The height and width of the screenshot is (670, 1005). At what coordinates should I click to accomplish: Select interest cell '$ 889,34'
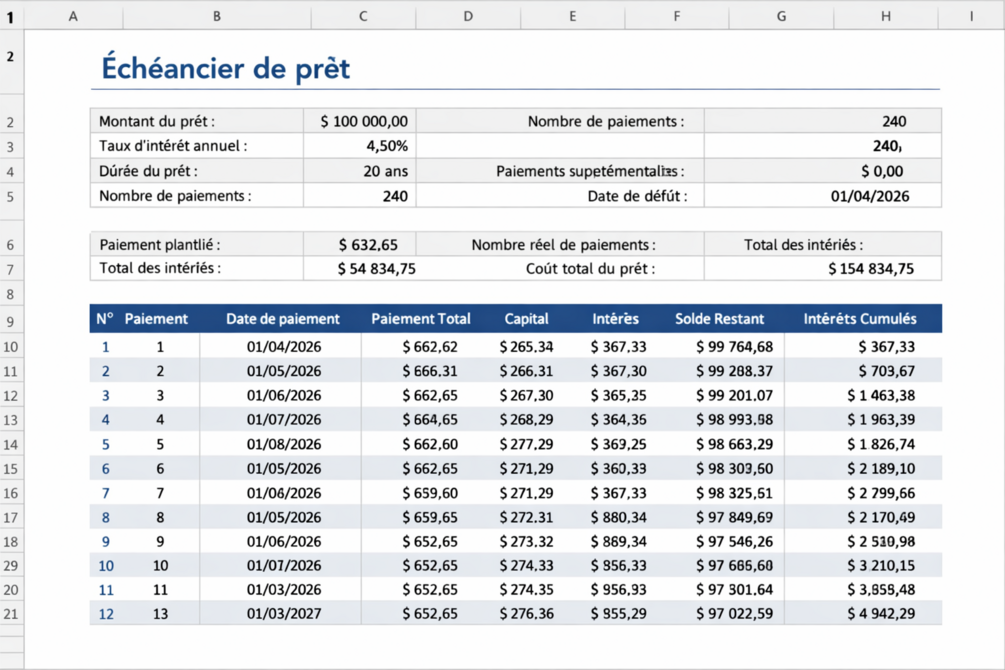pos(619,542)
